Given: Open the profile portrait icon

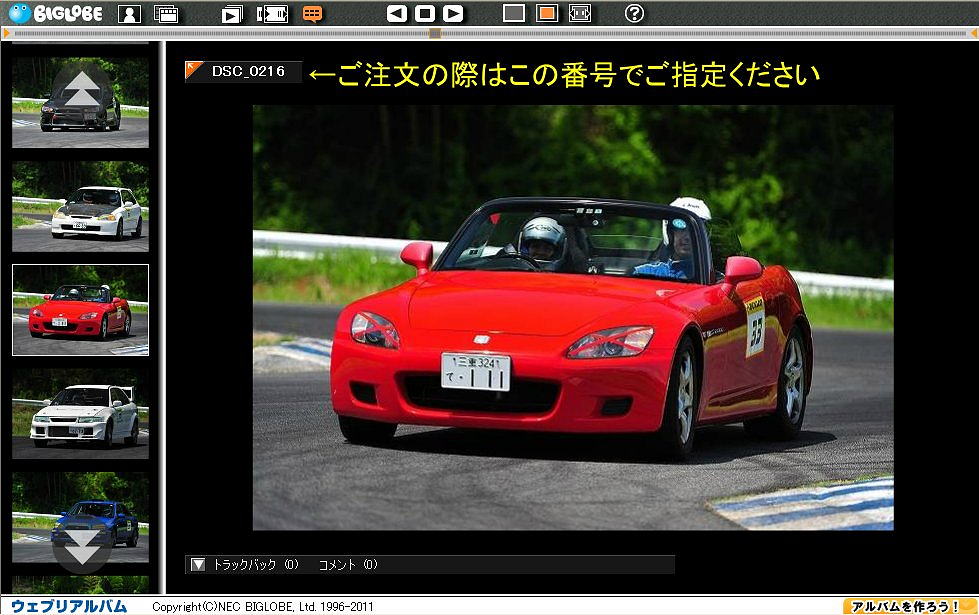Looking at the screenshot, I should [x=129, y=14].
